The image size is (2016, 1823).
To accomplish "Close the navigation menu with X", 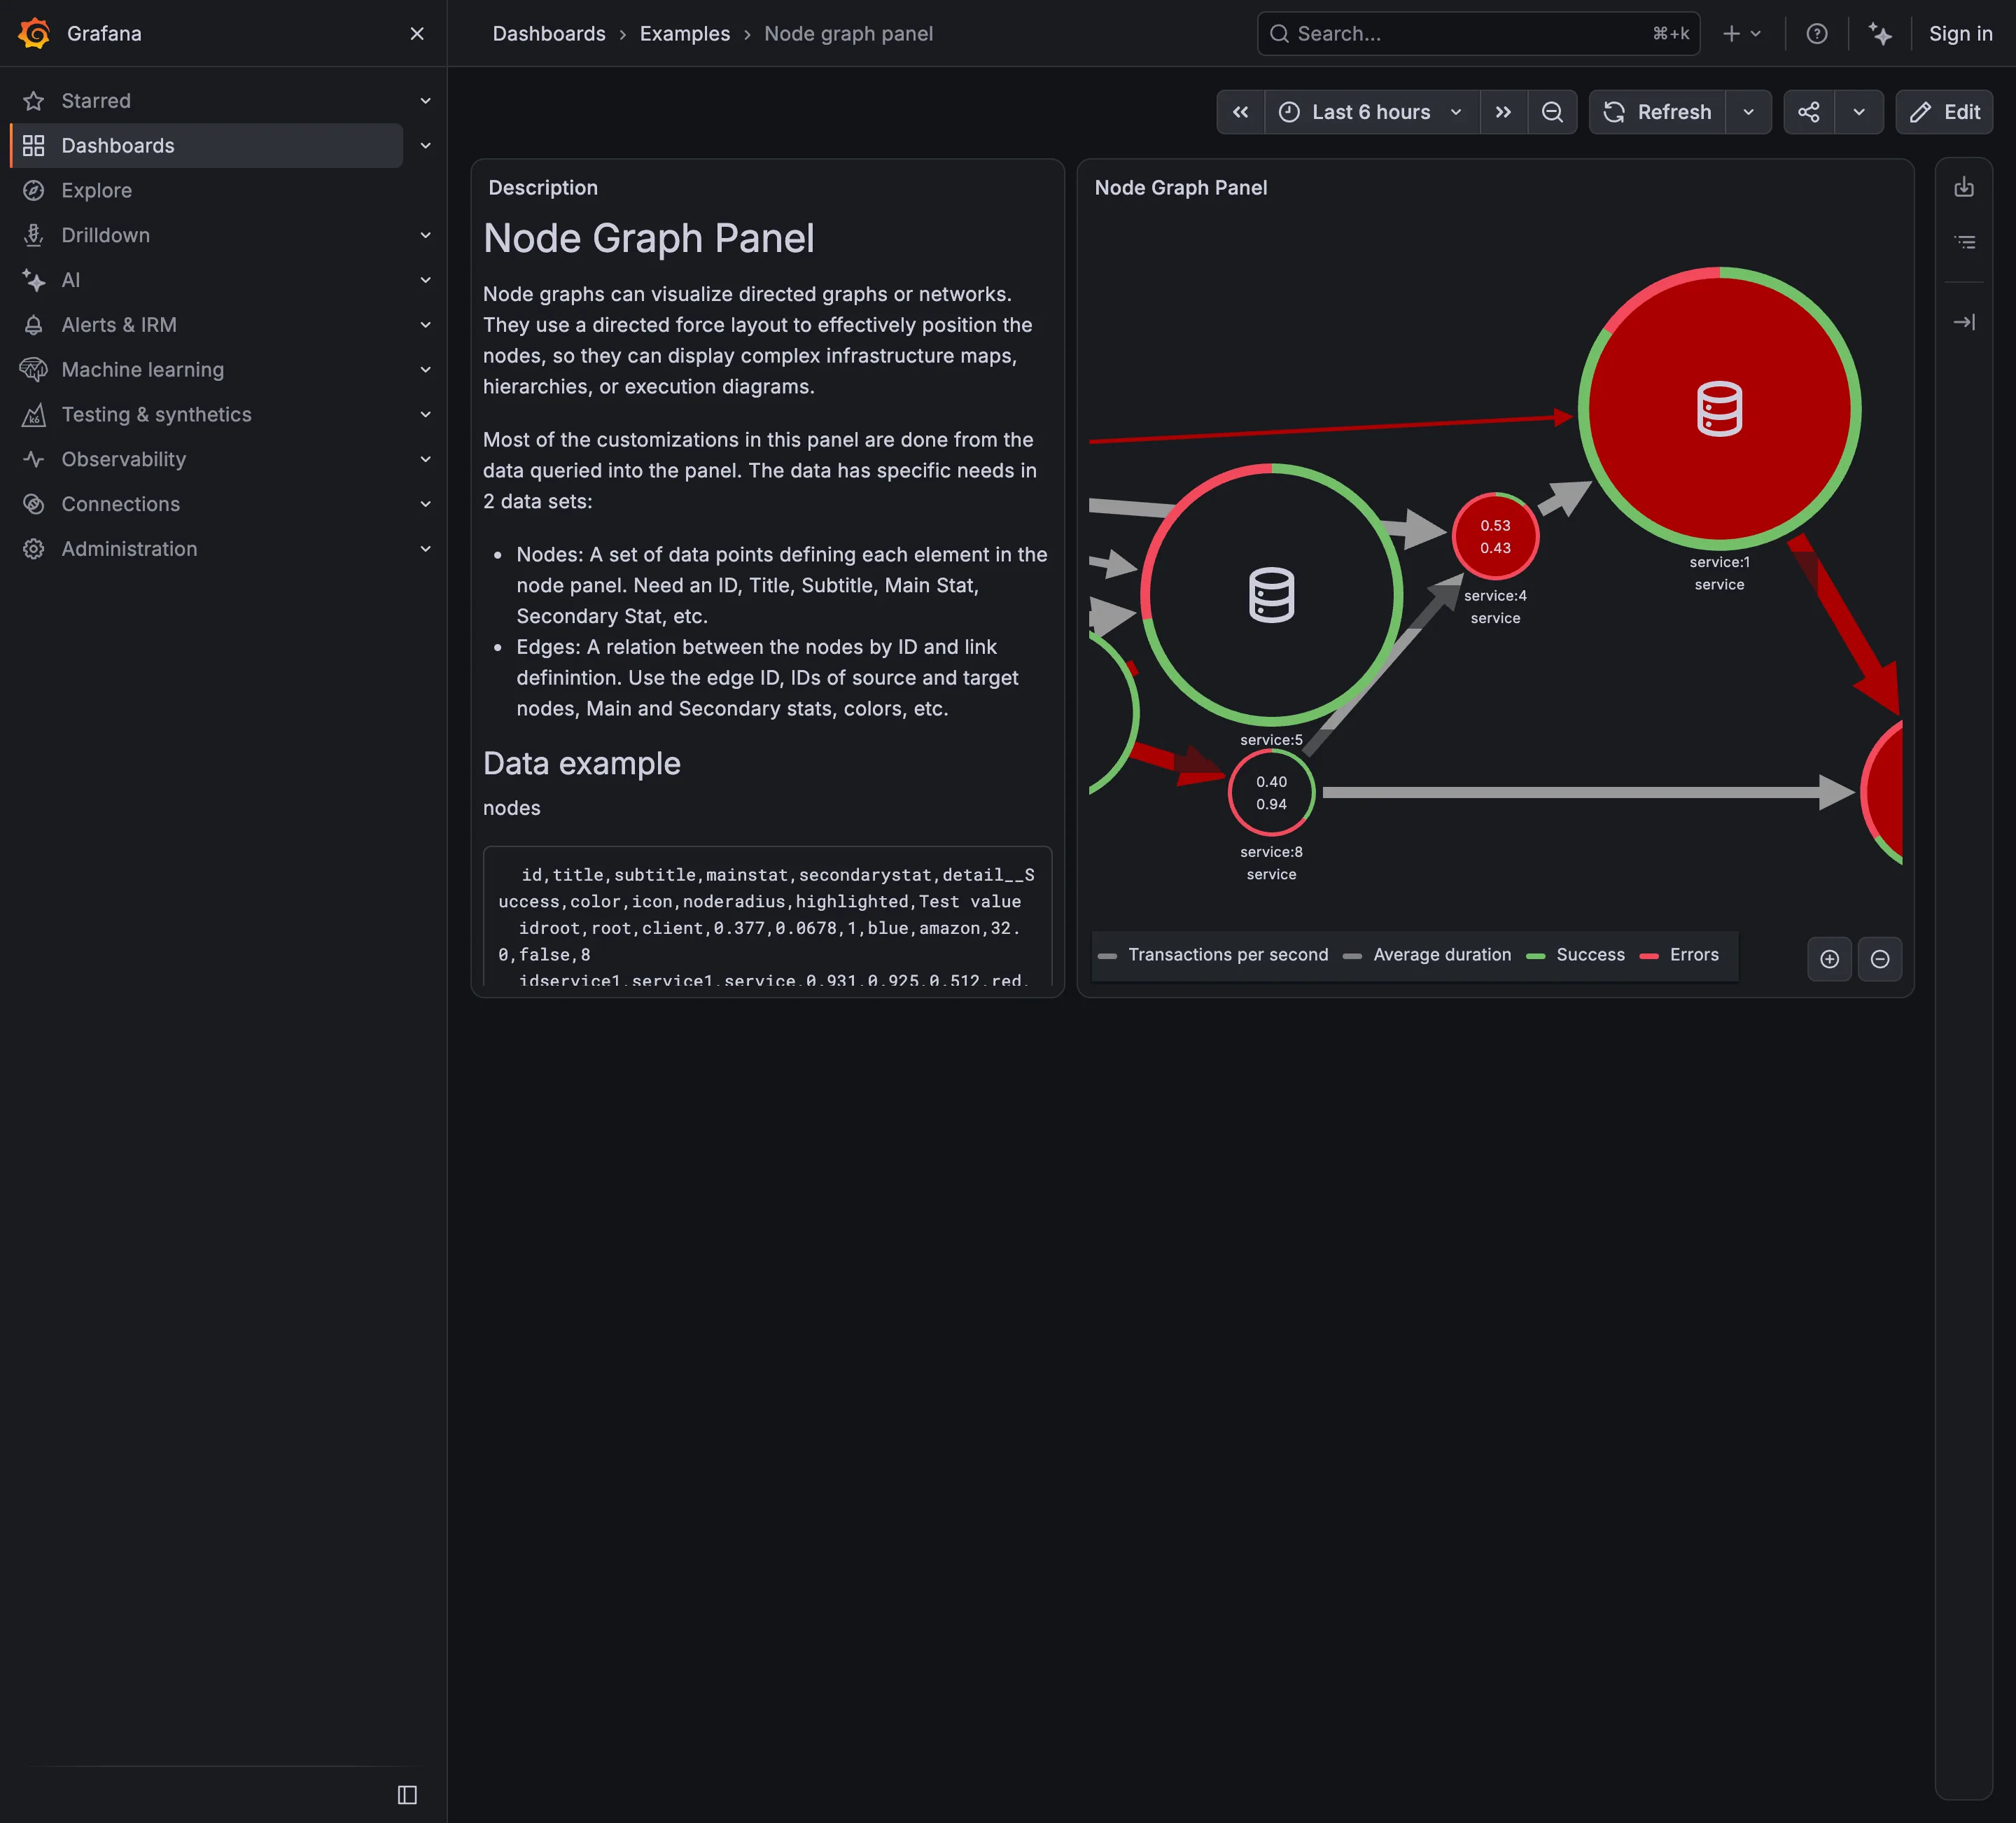I will tap(417, 34).
